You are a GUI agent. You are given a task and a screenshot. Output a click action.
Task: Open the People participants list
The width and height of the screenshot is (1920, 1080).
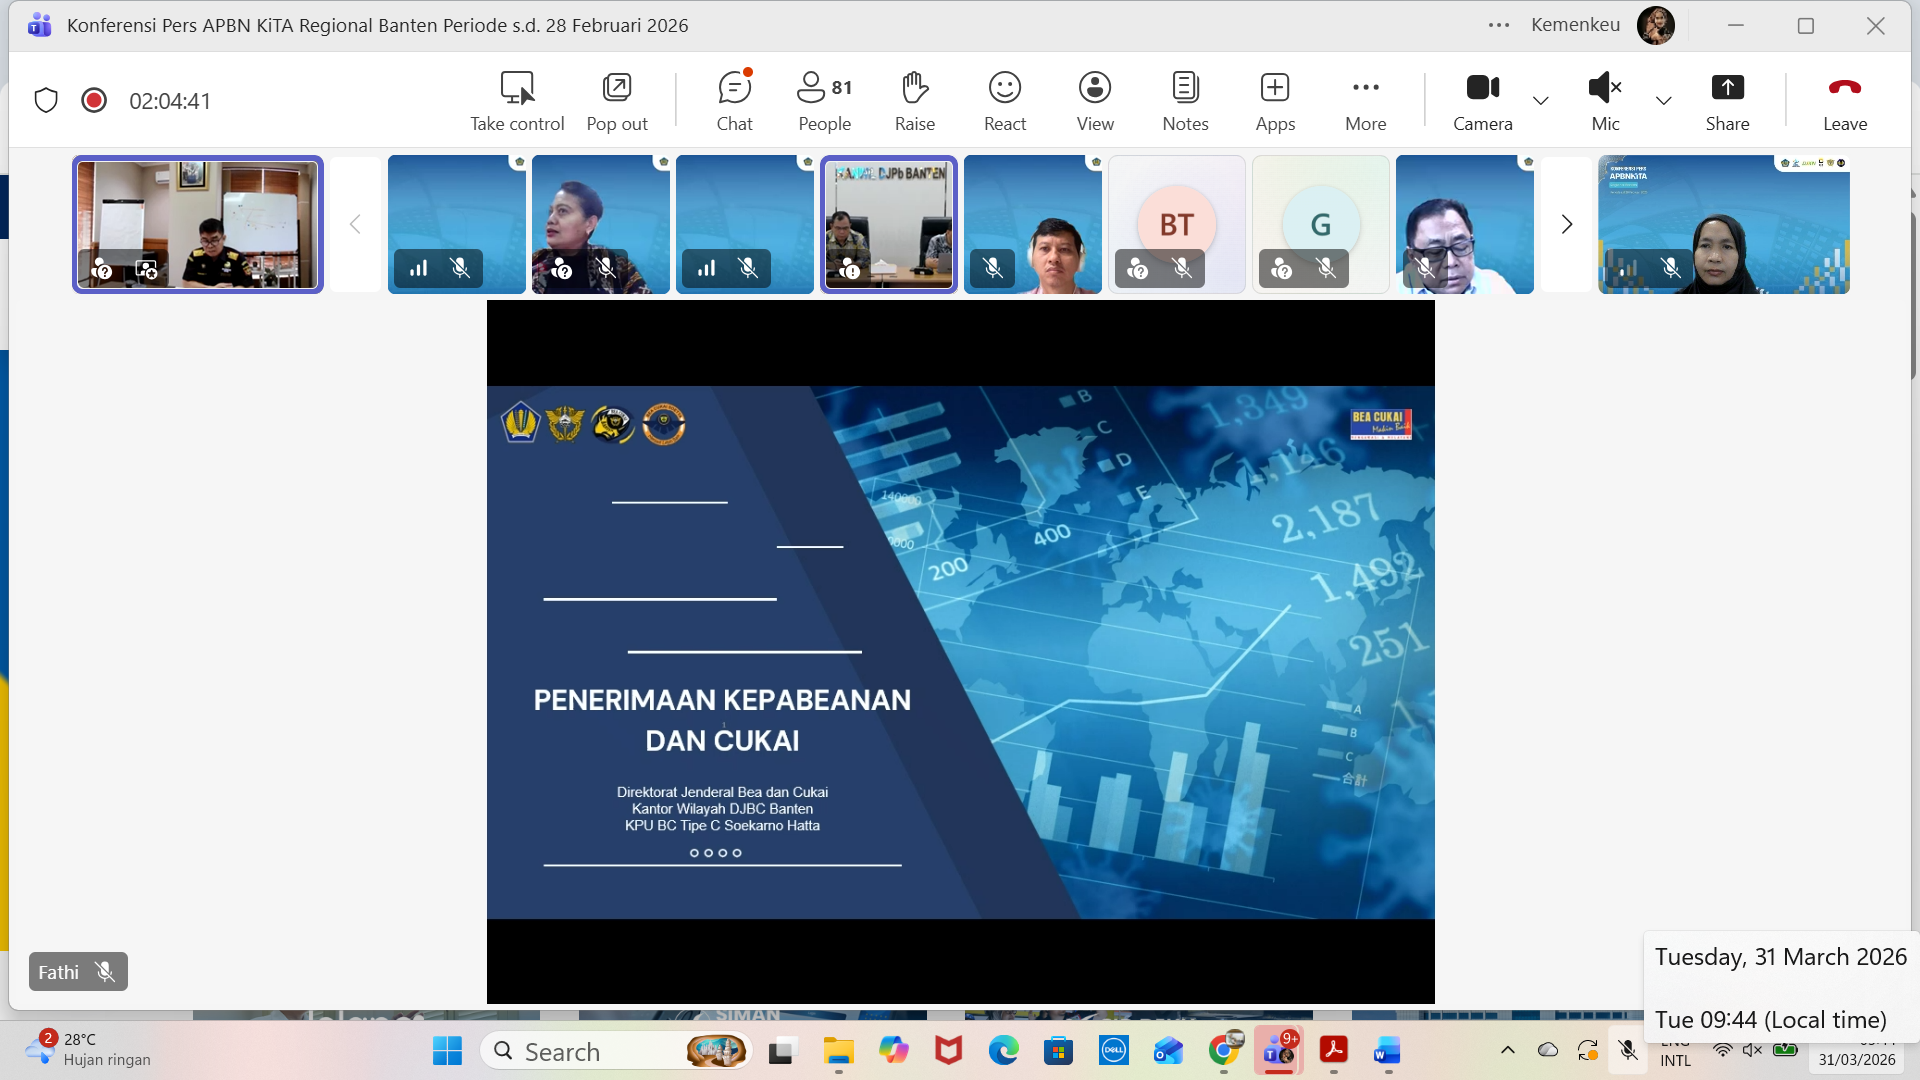tap(824, 100)
